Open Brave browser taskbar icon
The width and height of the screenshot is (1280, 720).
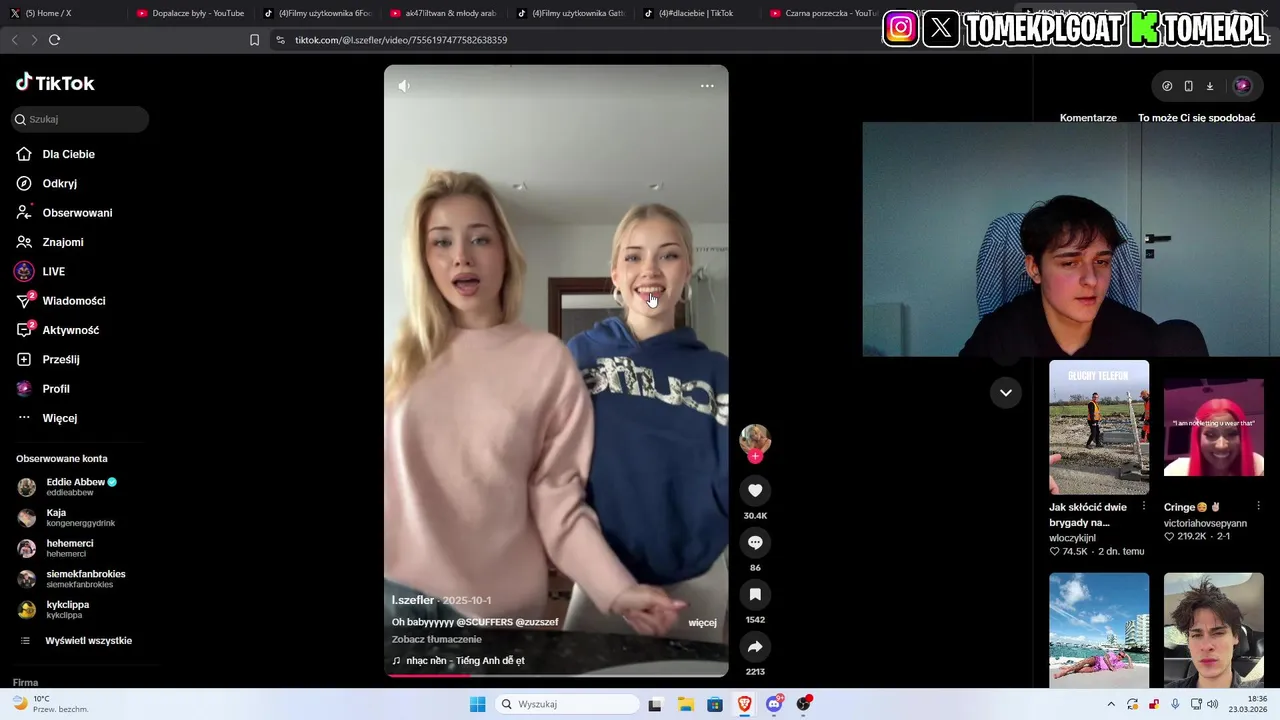pos(745,704)
